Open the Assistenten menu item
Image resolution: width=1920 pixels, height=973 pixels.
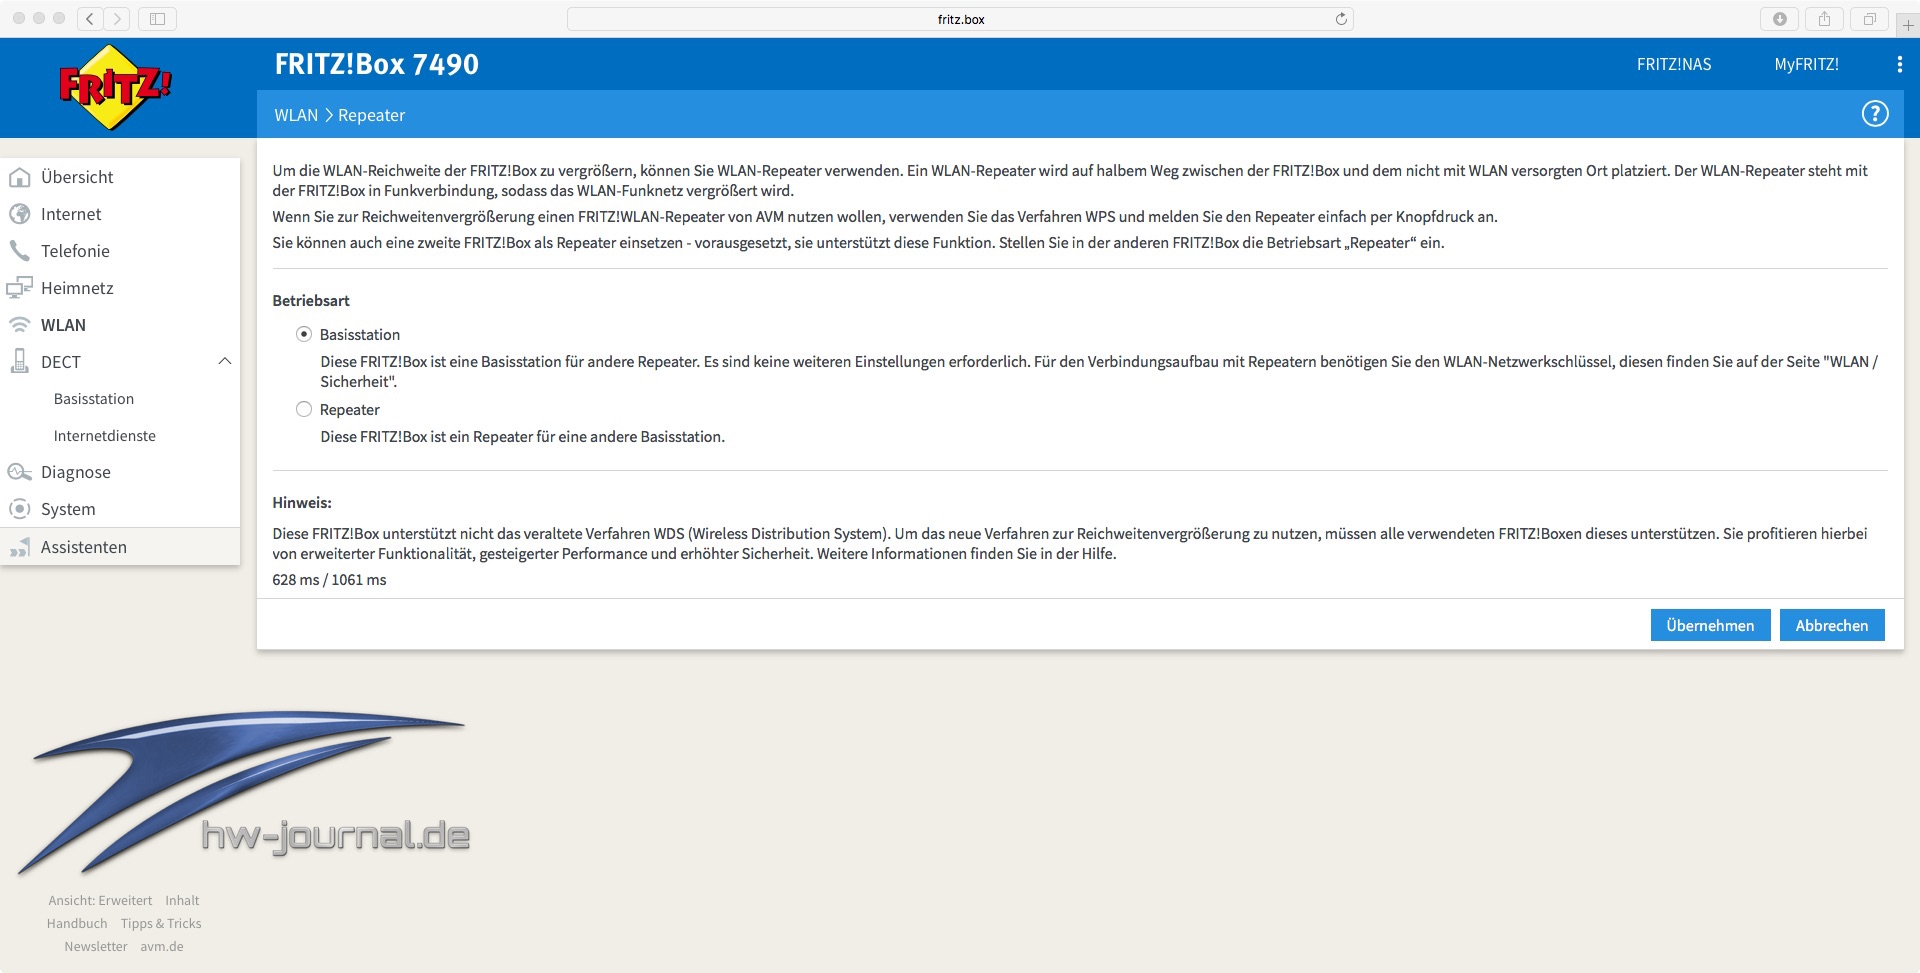(x=84, y=547)
